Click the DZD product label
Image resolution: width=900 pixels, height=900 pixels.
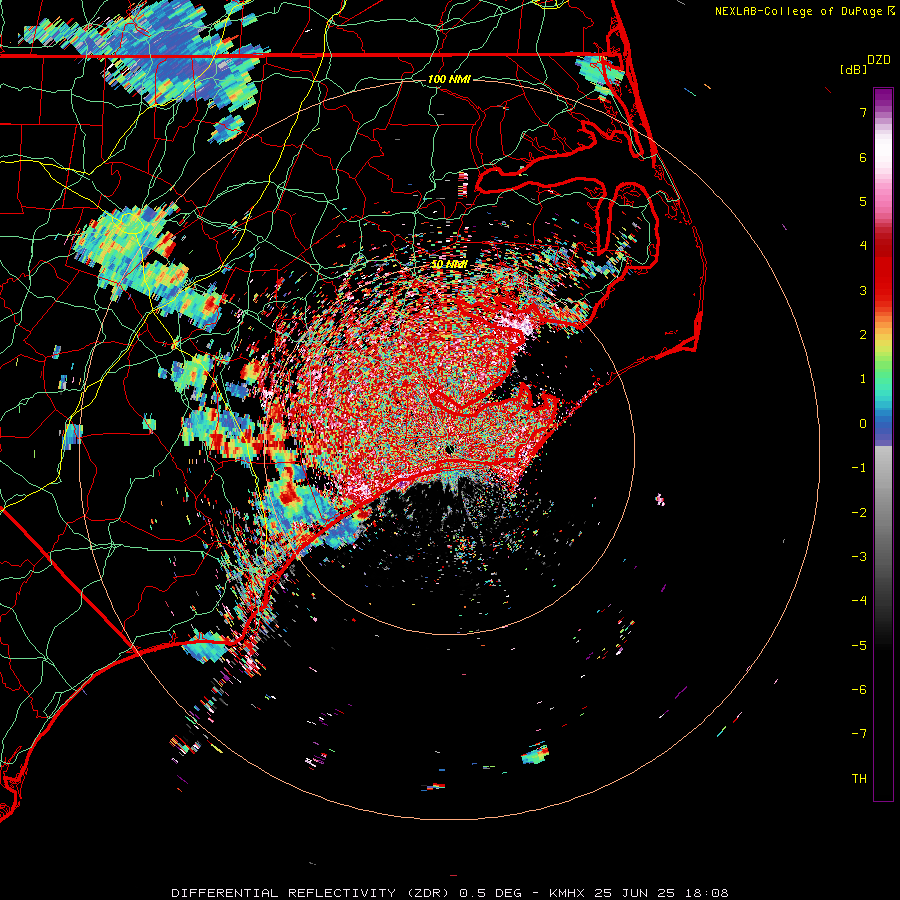(x=879, y=60)
